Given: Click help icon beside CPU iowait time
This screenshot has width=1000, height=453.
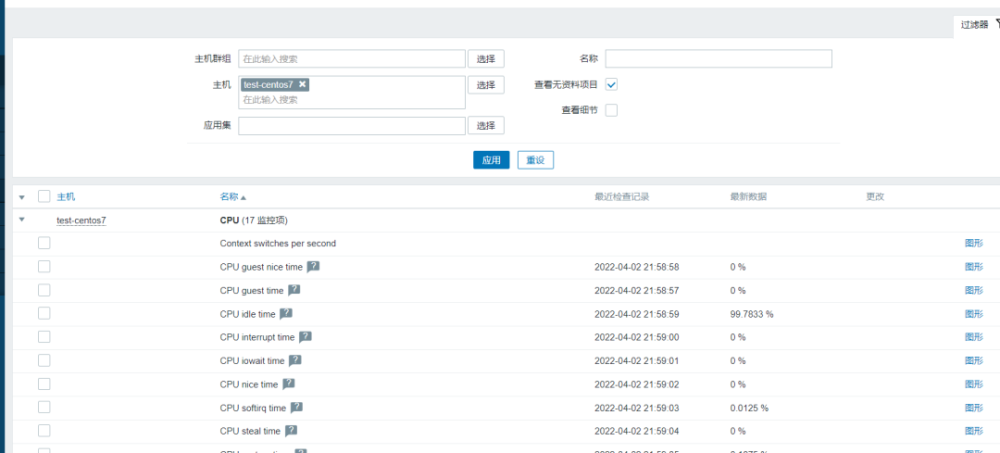Looking at the screenshot, I should point(295,361).
